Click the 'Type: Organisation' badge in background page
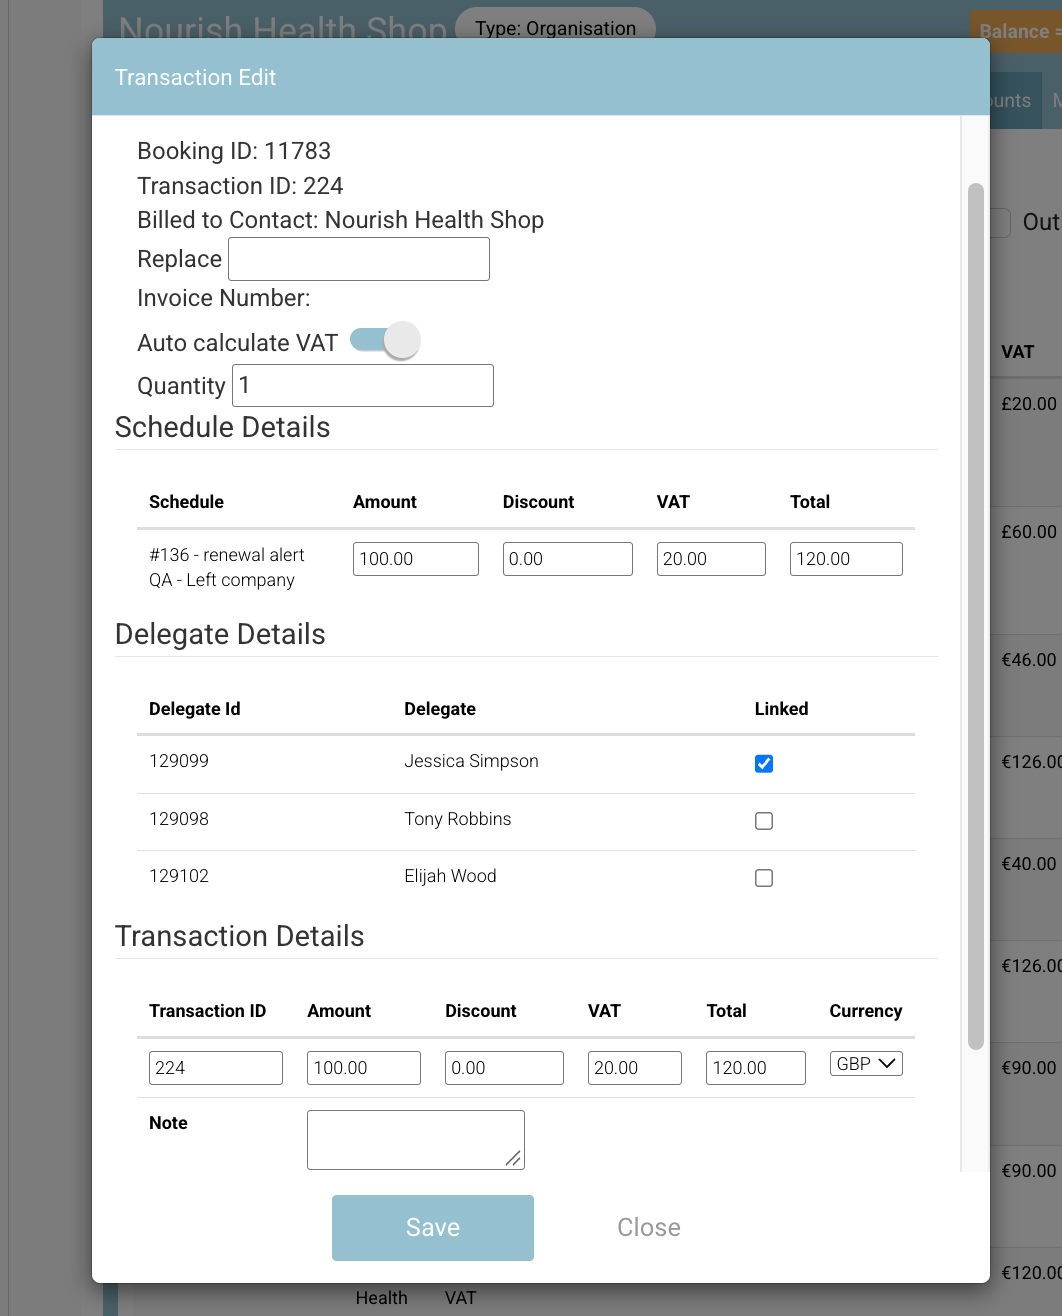1062x1316 pixels. (x=556, y=26)
